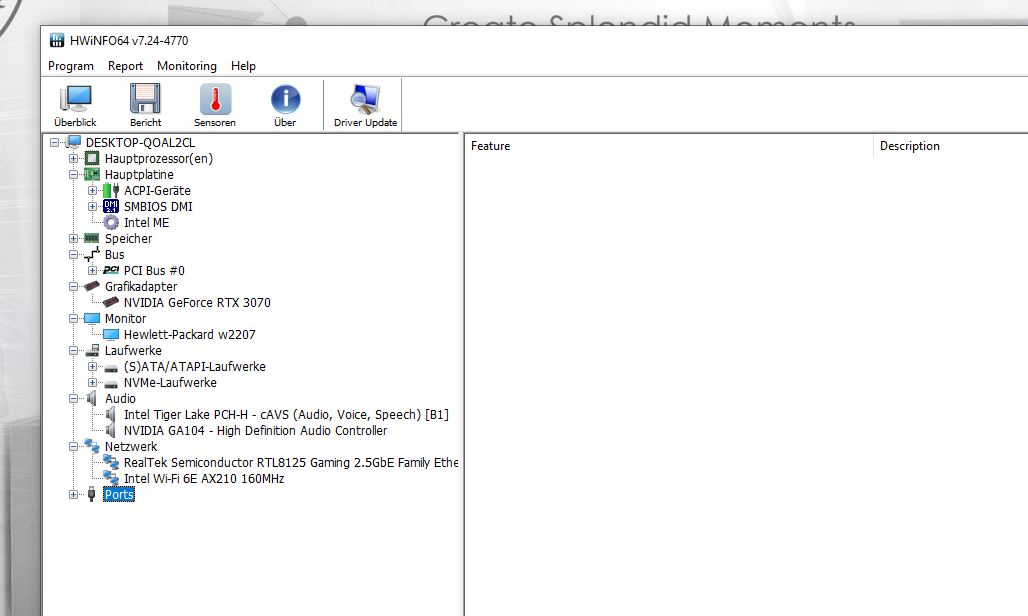The width and height of the screenshot is (1028, 616).
Task: Collapse the Grafikadapter node
Action: pos(73,286)
